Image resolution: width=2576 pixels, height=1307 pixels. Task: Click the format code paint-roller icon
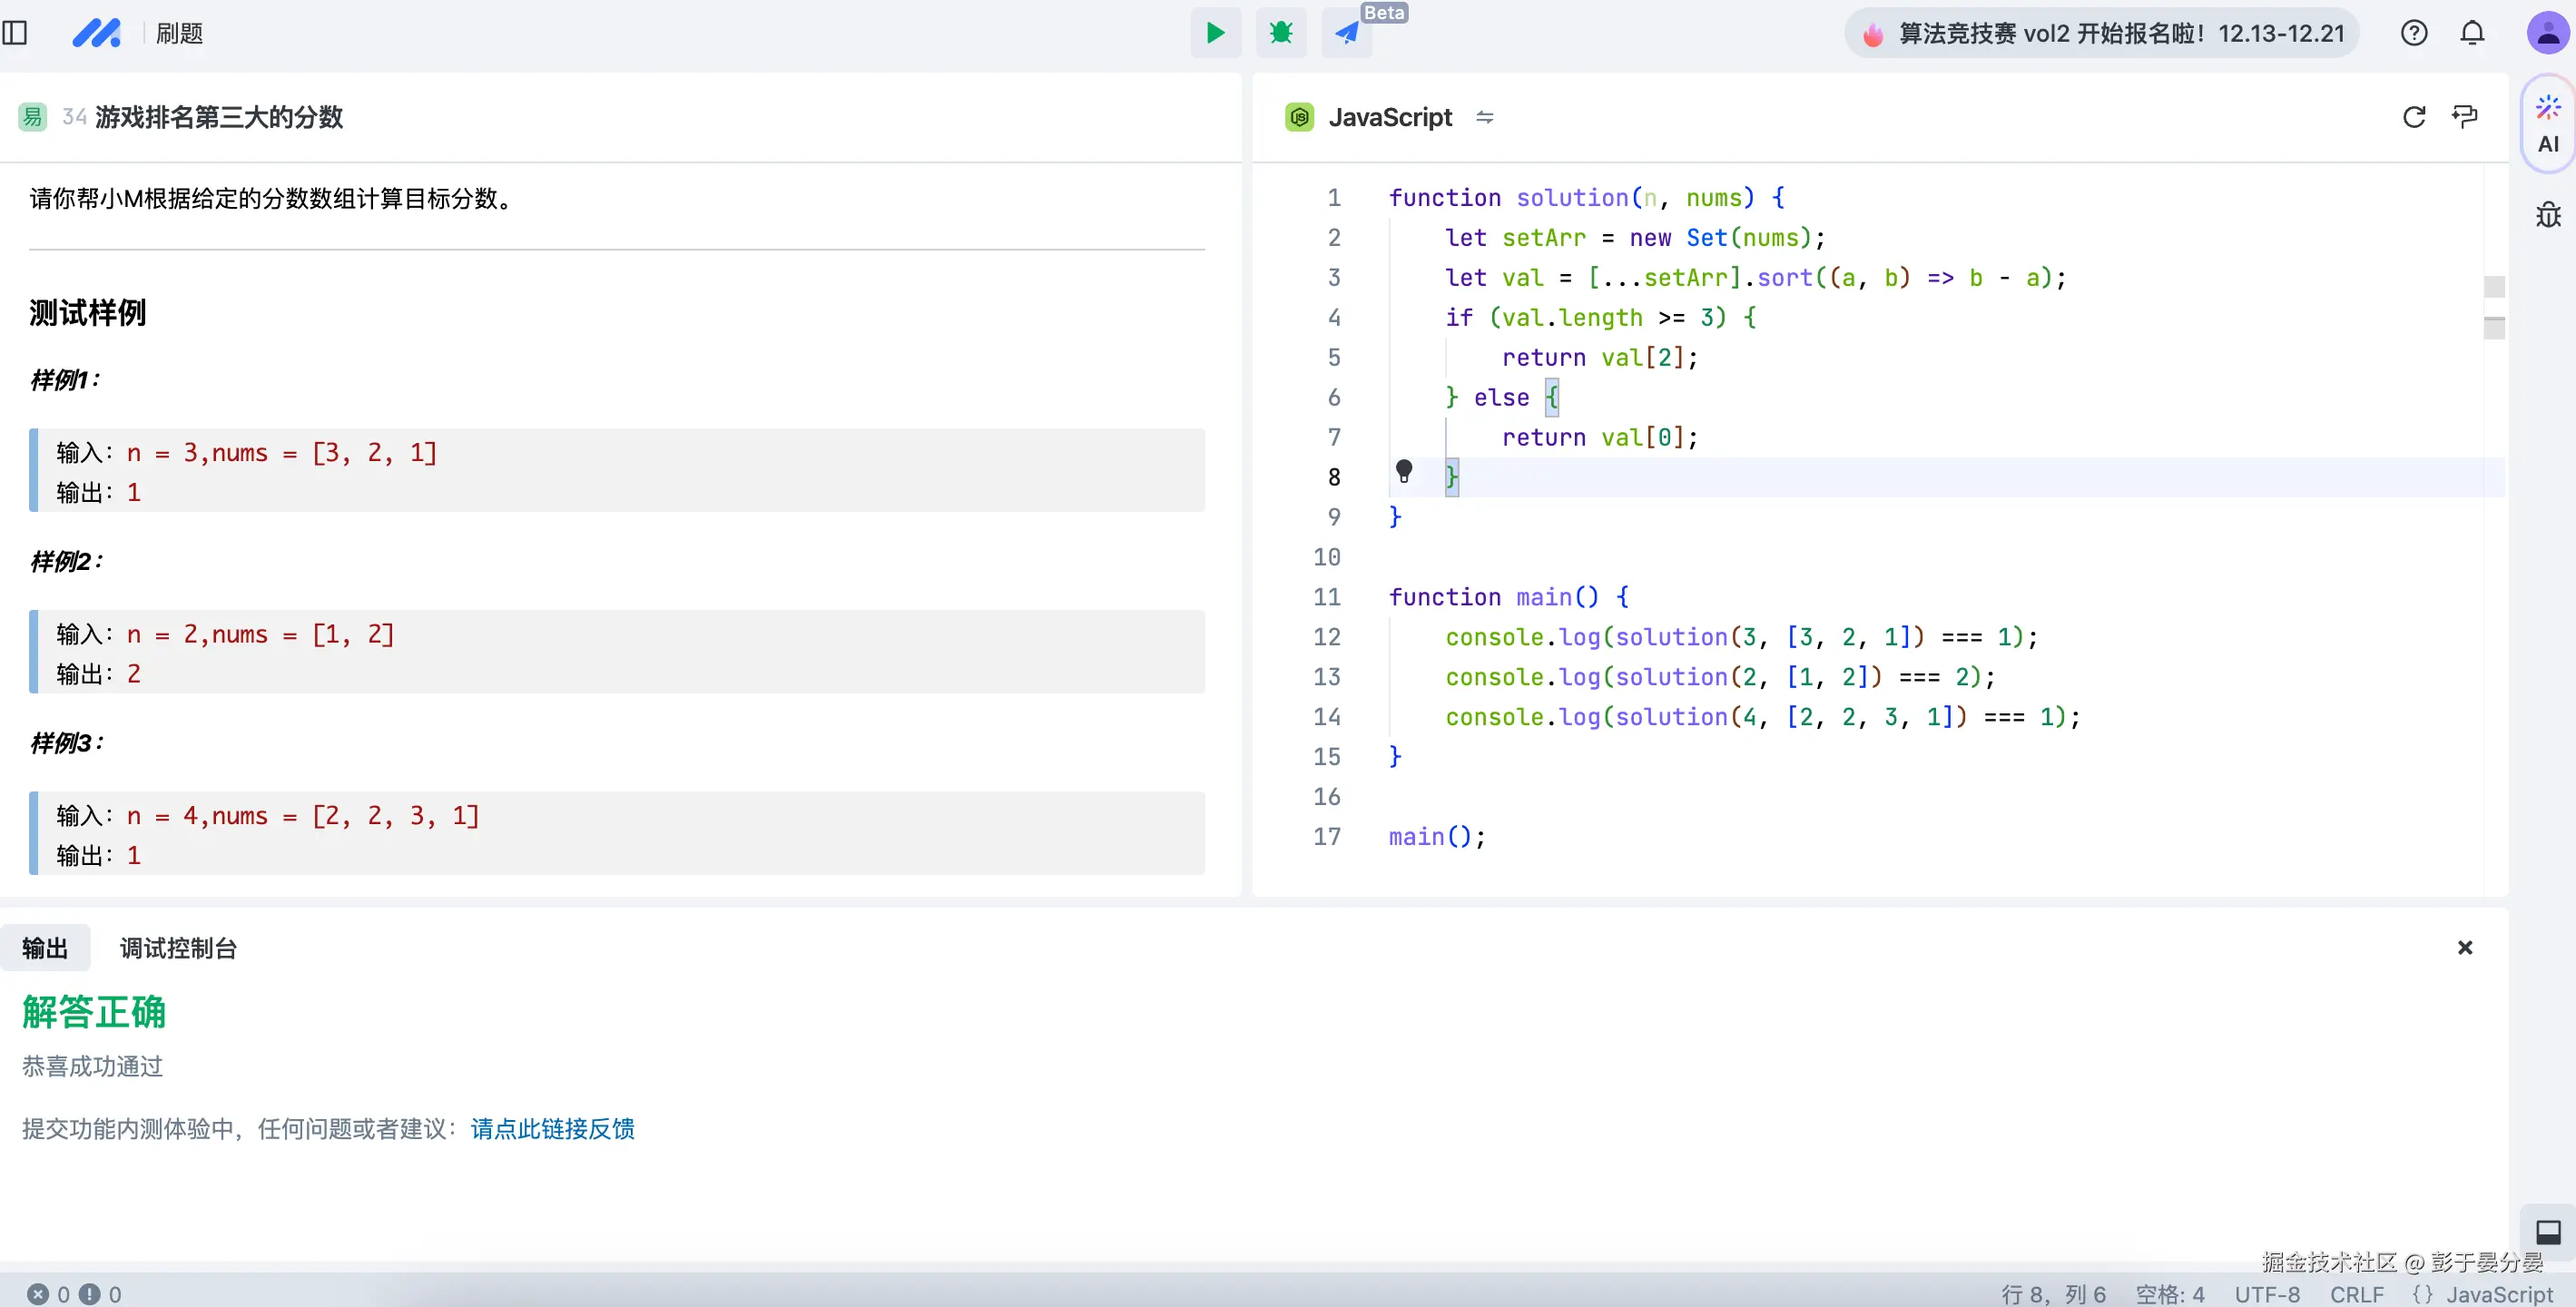[x=2464, y=117]
